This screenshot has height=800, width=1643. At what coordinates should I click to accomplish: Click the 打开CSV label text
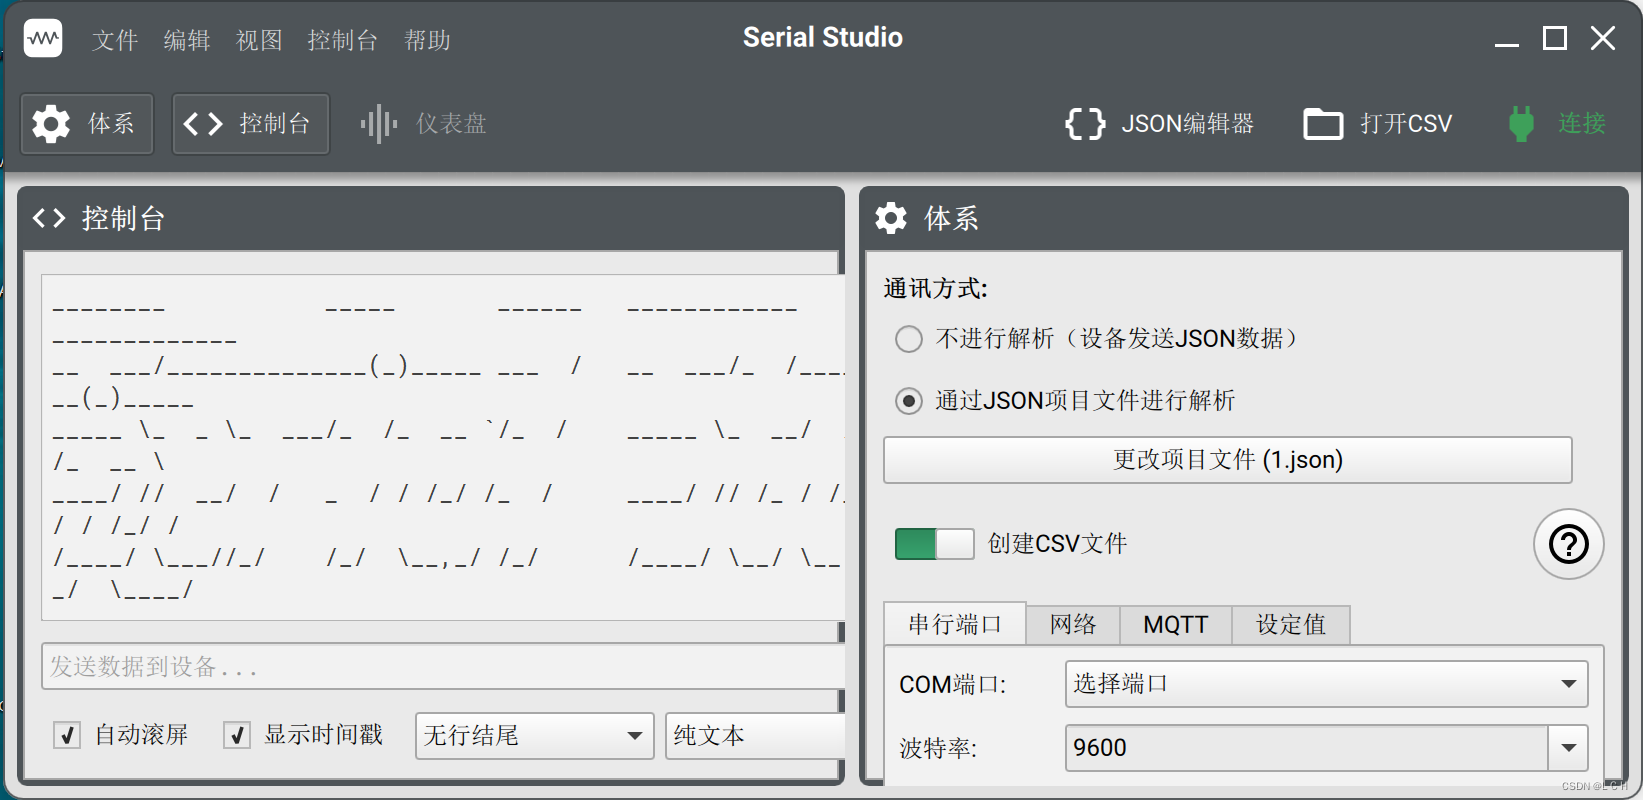coord(1406,124)
